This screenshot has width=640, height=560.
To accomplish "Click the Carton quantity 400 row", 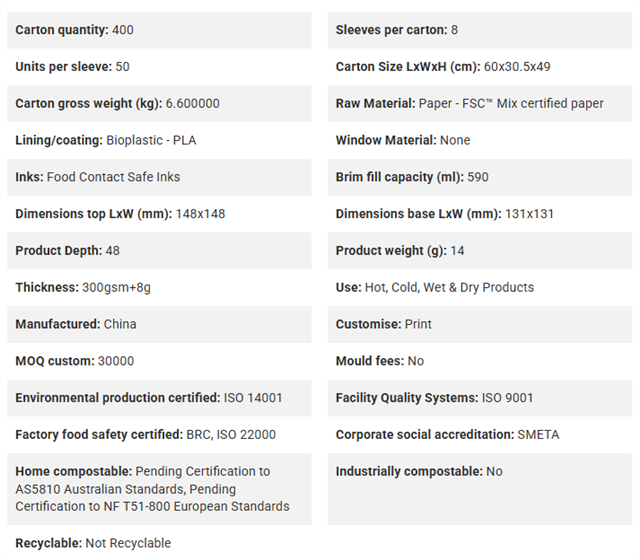I will [x=159, y=30].
